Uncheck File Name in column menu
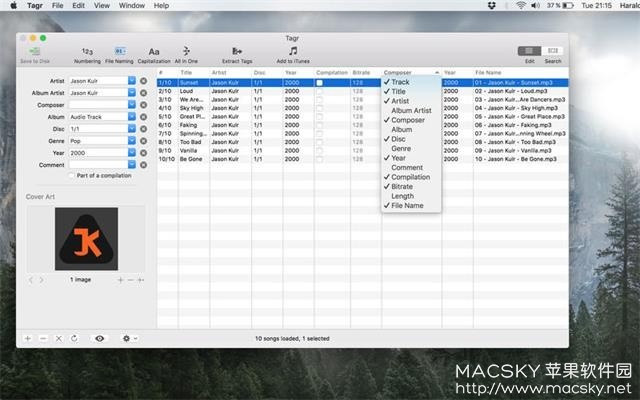 pos(411,206)
